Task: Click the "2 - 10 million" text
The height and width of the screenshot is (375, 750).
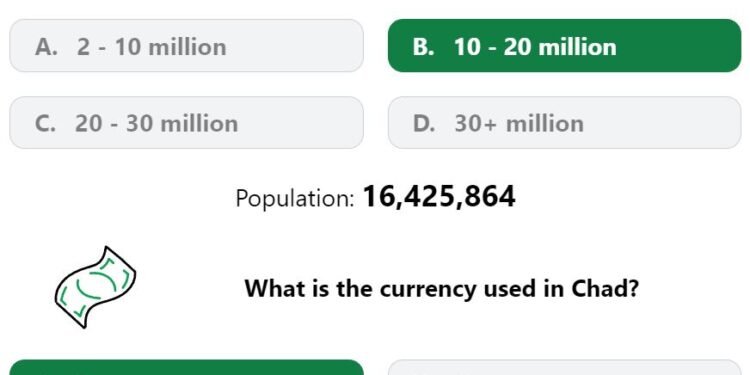Action: pyautogui.click(x=151, y=47)
